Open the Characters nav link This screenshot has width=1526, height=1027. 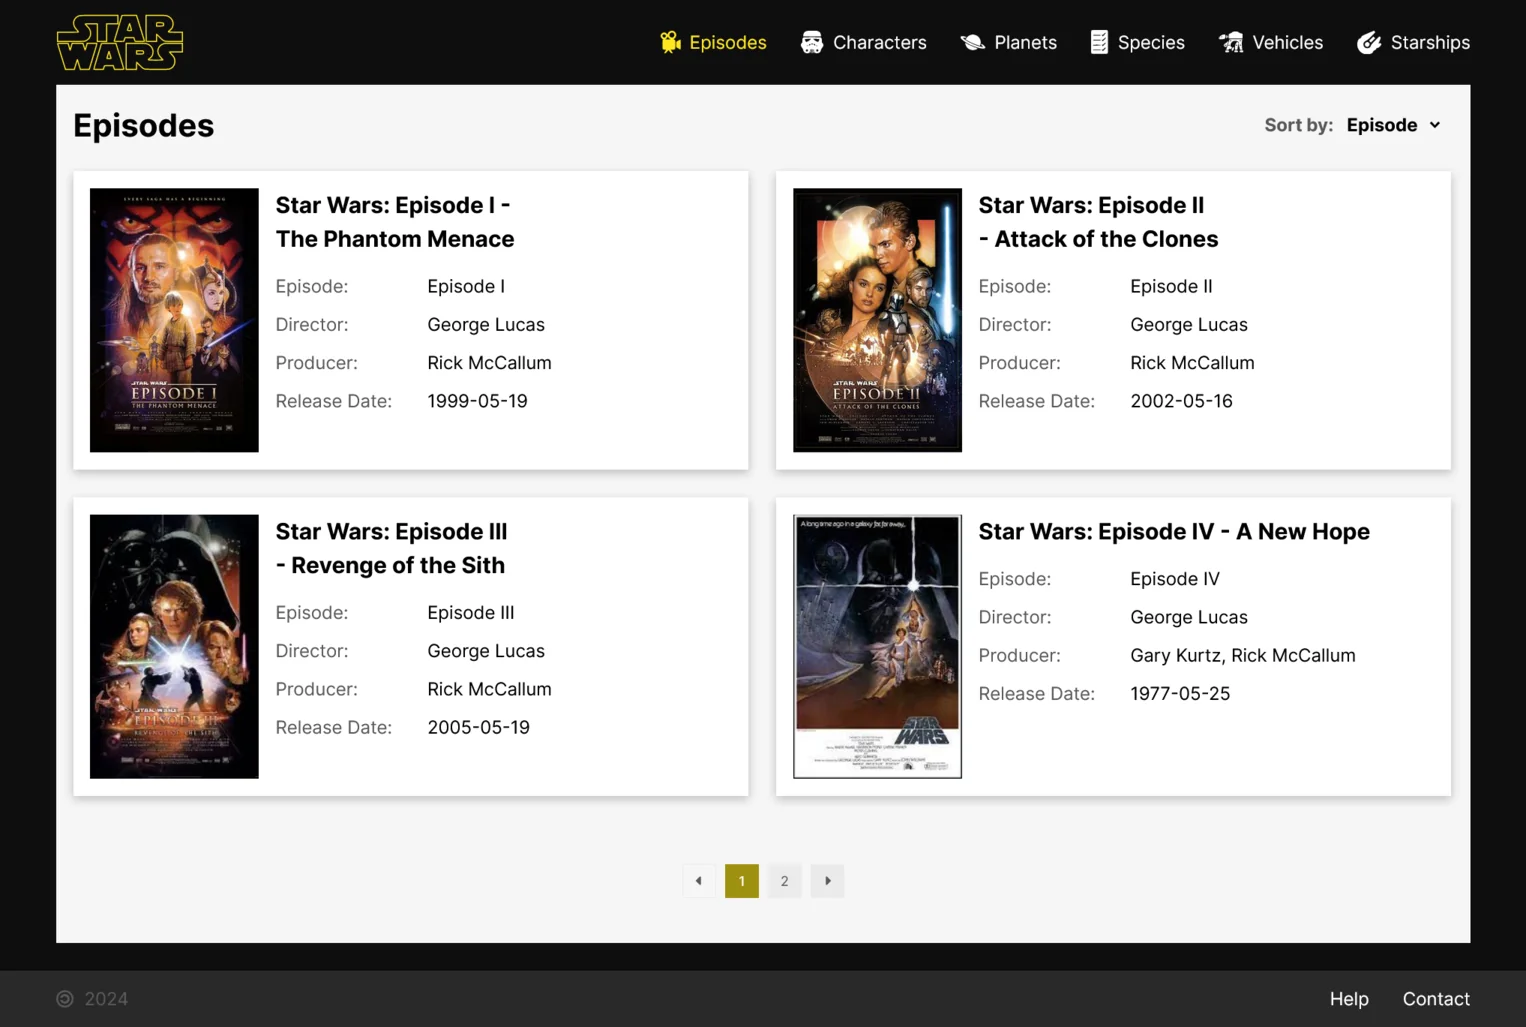tap(864, 42)
